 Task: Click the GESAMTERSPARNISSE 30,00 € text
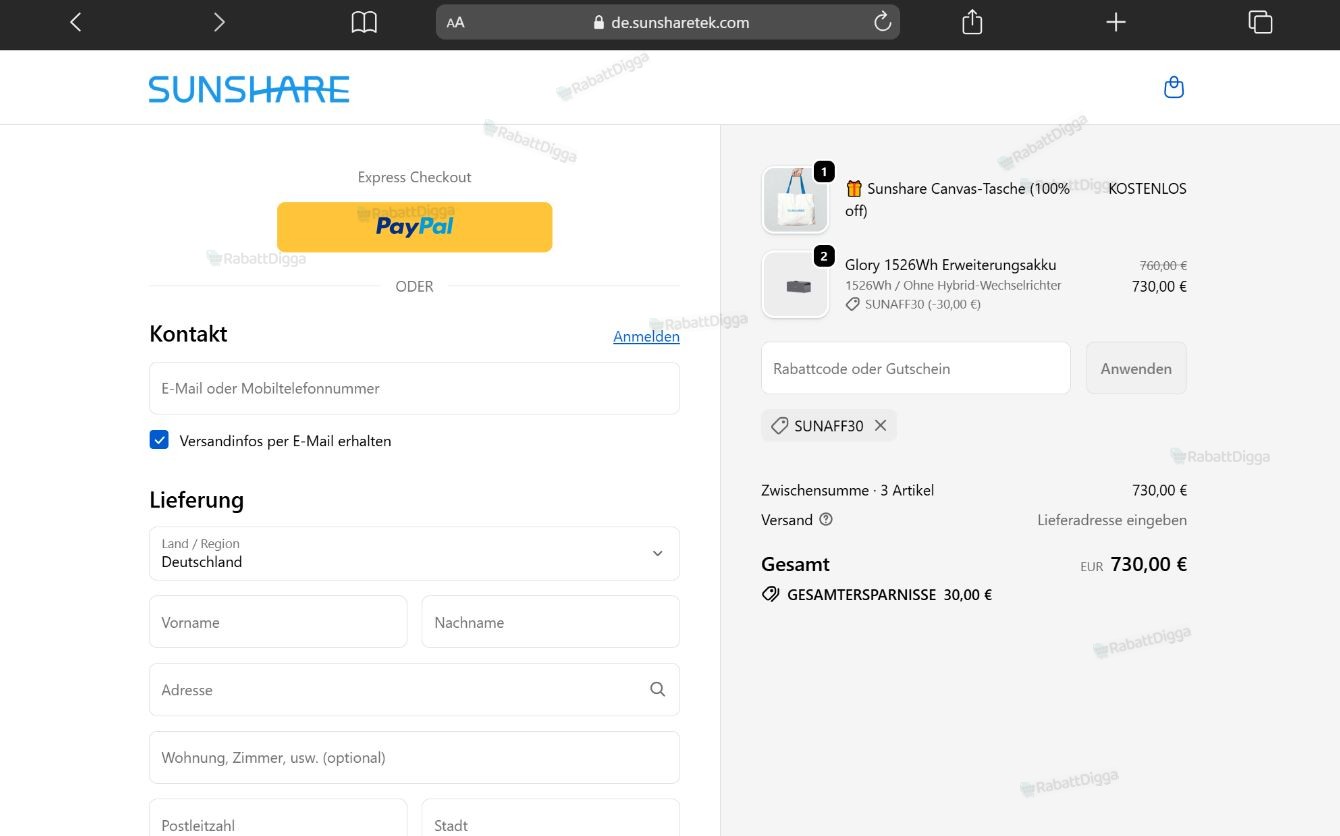pyautogui.click(x=889, y=594)
